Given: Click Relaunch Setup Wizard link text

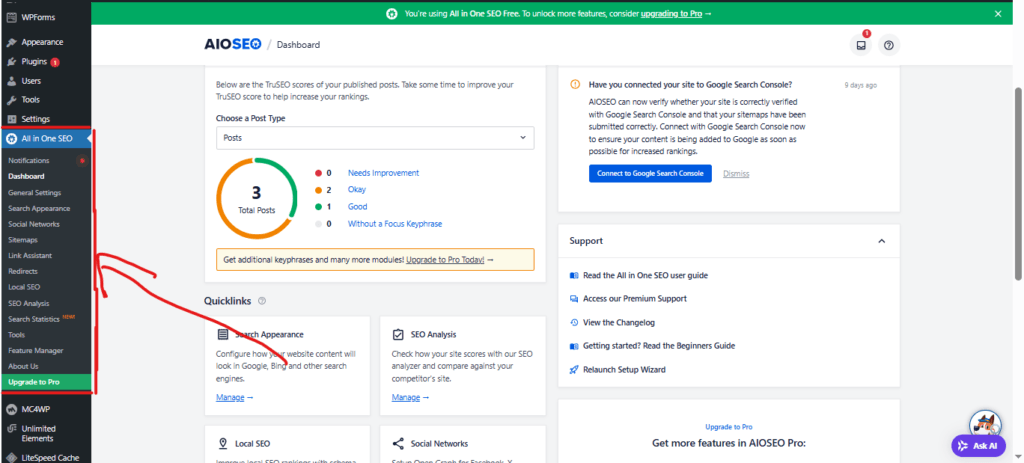Looking at the screenshot, I should pyautogui.click(x=624, y=370).
